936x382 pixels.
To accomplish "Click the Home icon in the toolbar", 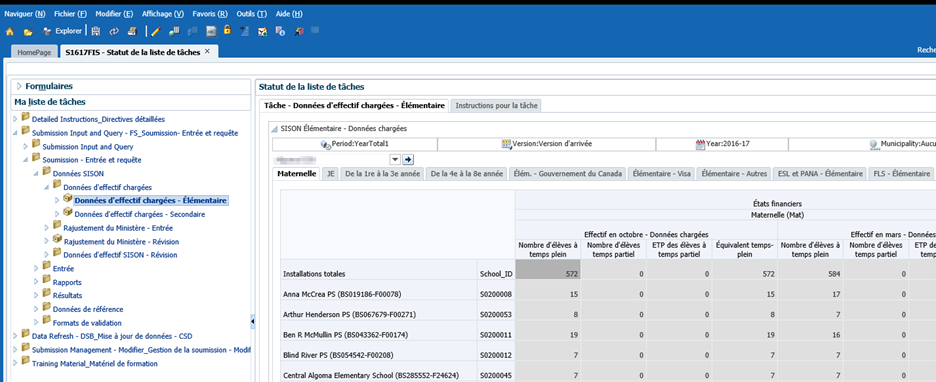I will (x=10, y=32).
